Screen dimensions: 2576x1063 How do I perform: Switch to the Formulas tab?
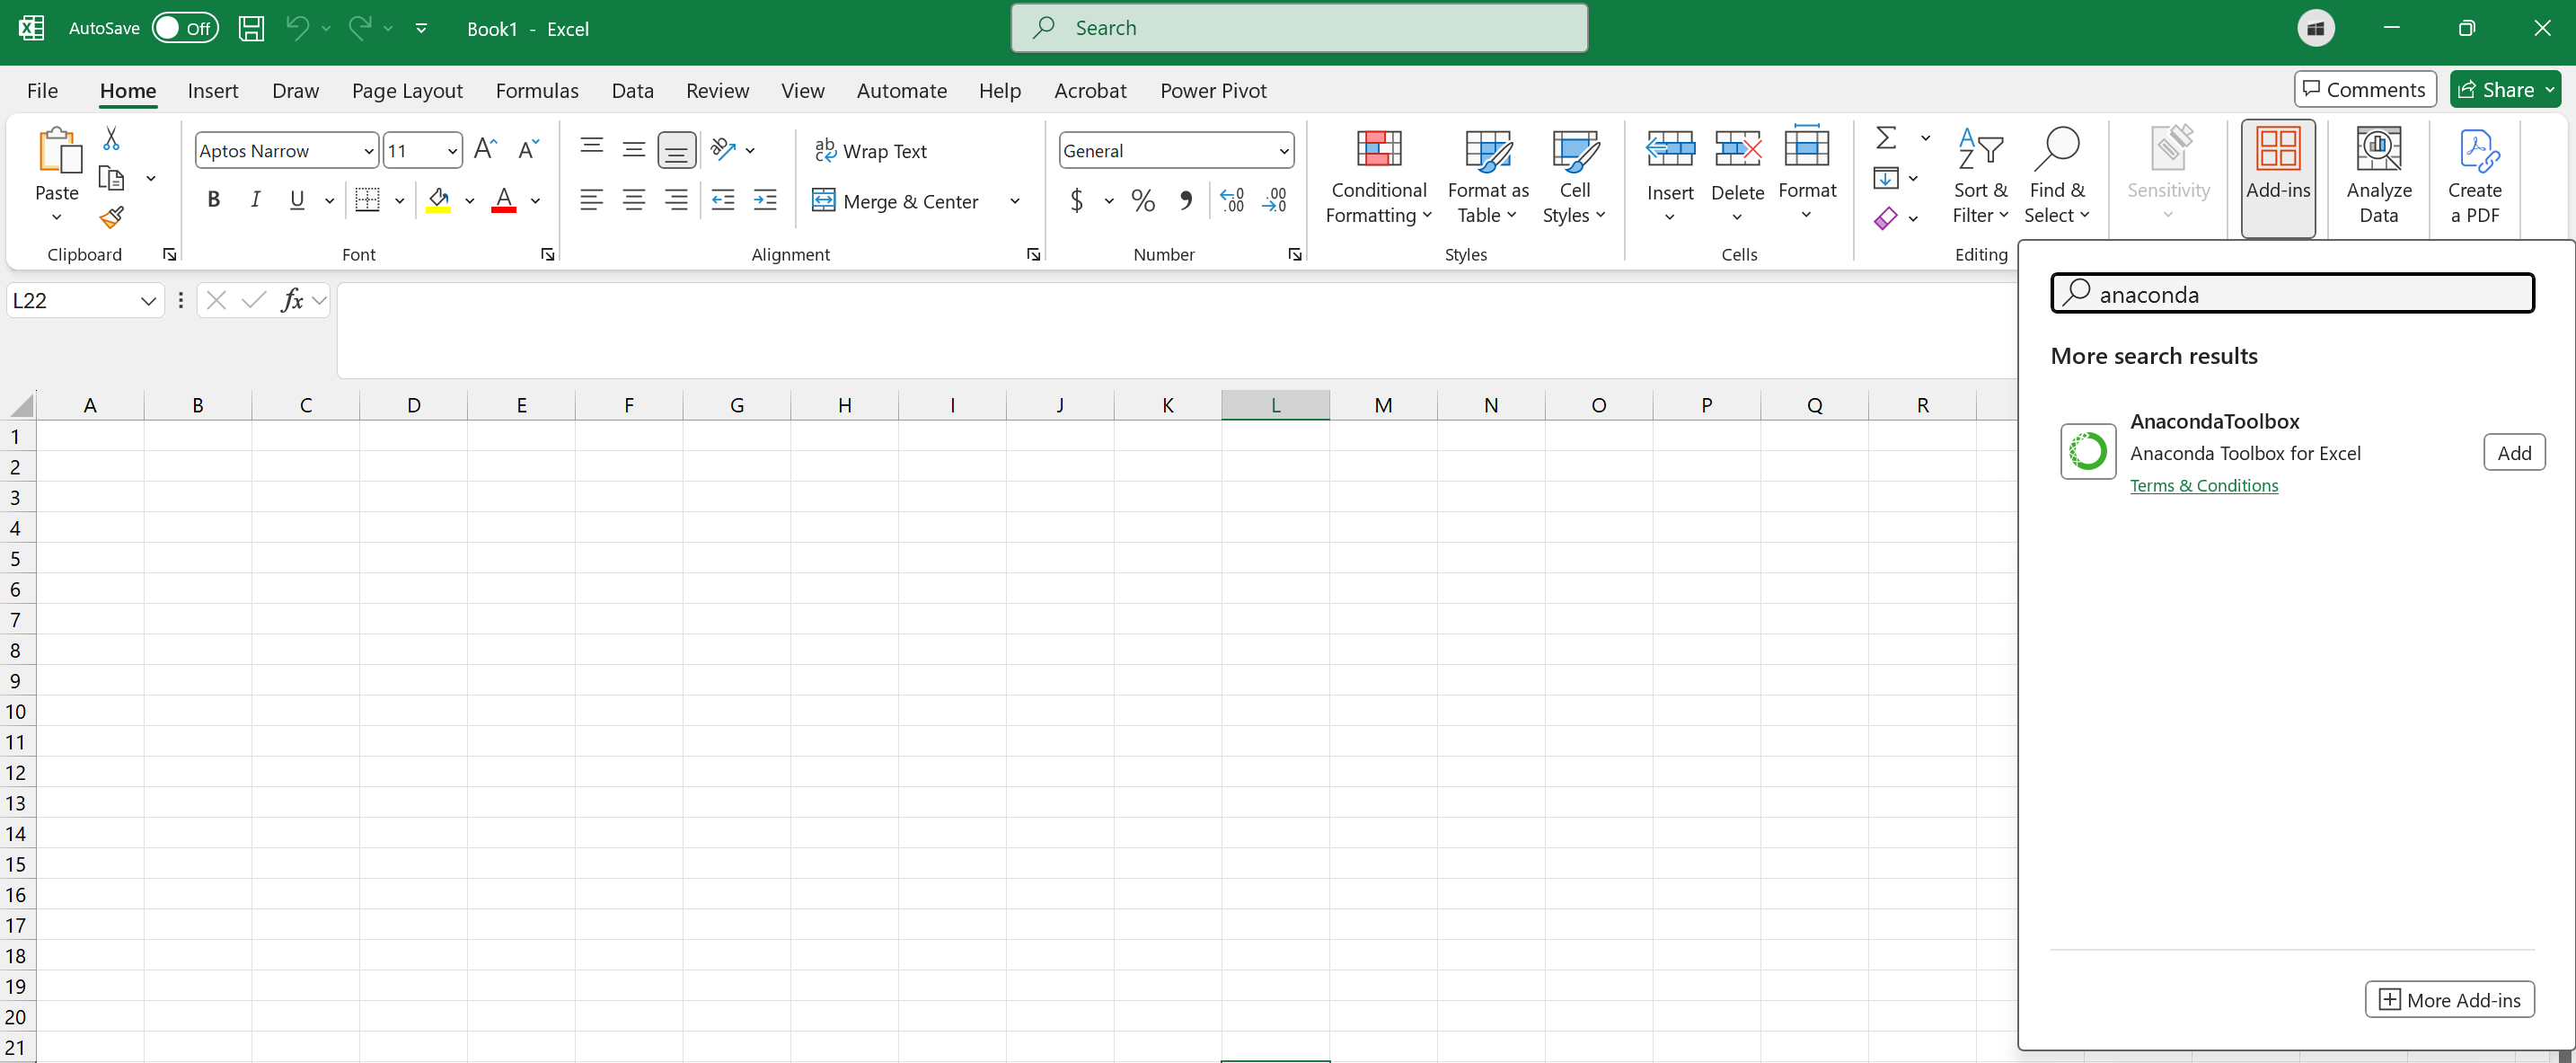[x=537, y=91]
